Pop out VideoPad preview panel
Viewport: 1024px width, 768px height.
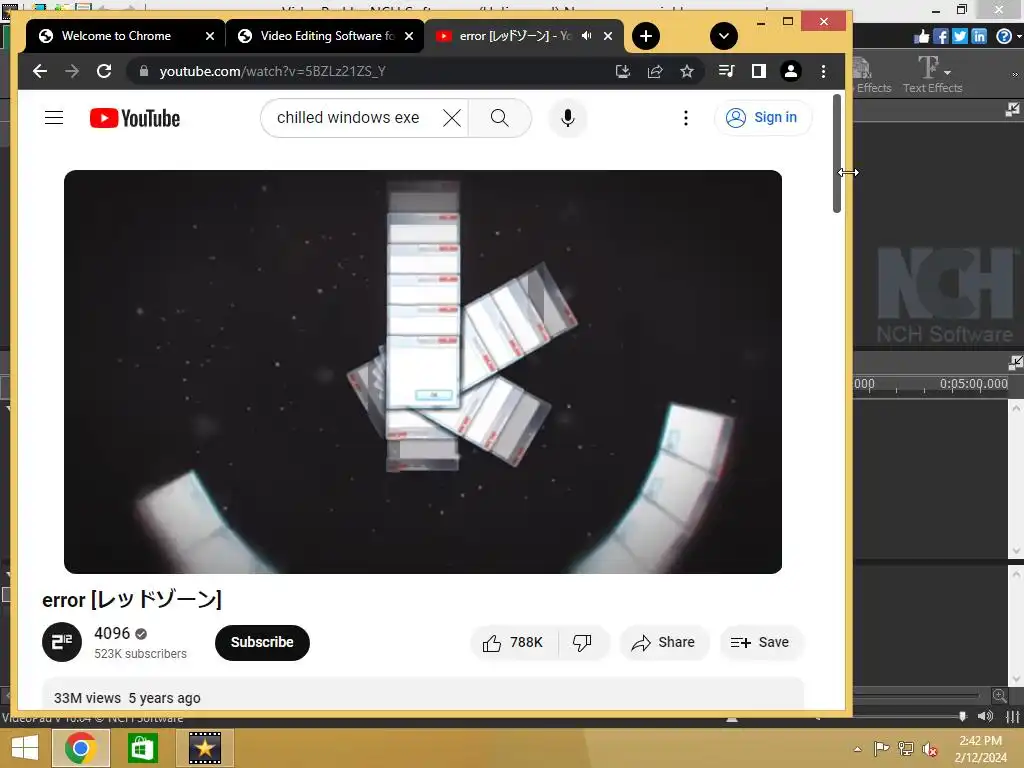click(x=1012, y=110)
